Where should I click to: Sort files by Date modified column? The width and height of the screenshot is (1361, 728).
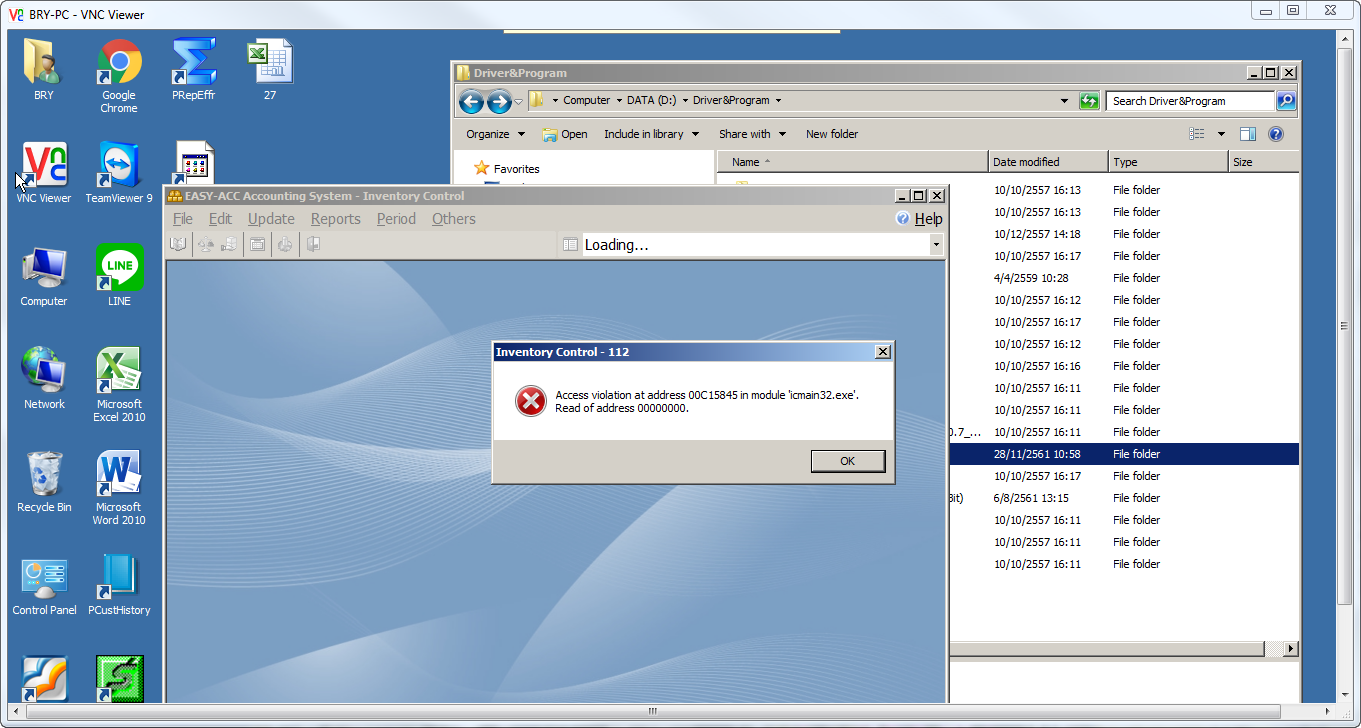[1047, 162]
